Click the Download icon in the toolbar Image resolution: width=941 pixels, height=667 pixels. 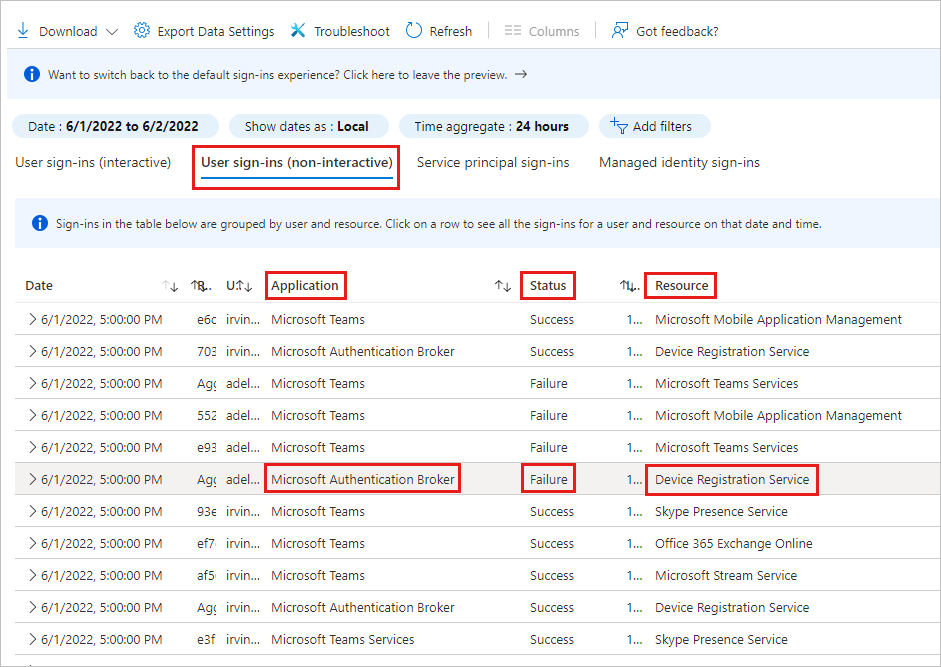coord(22,30)
